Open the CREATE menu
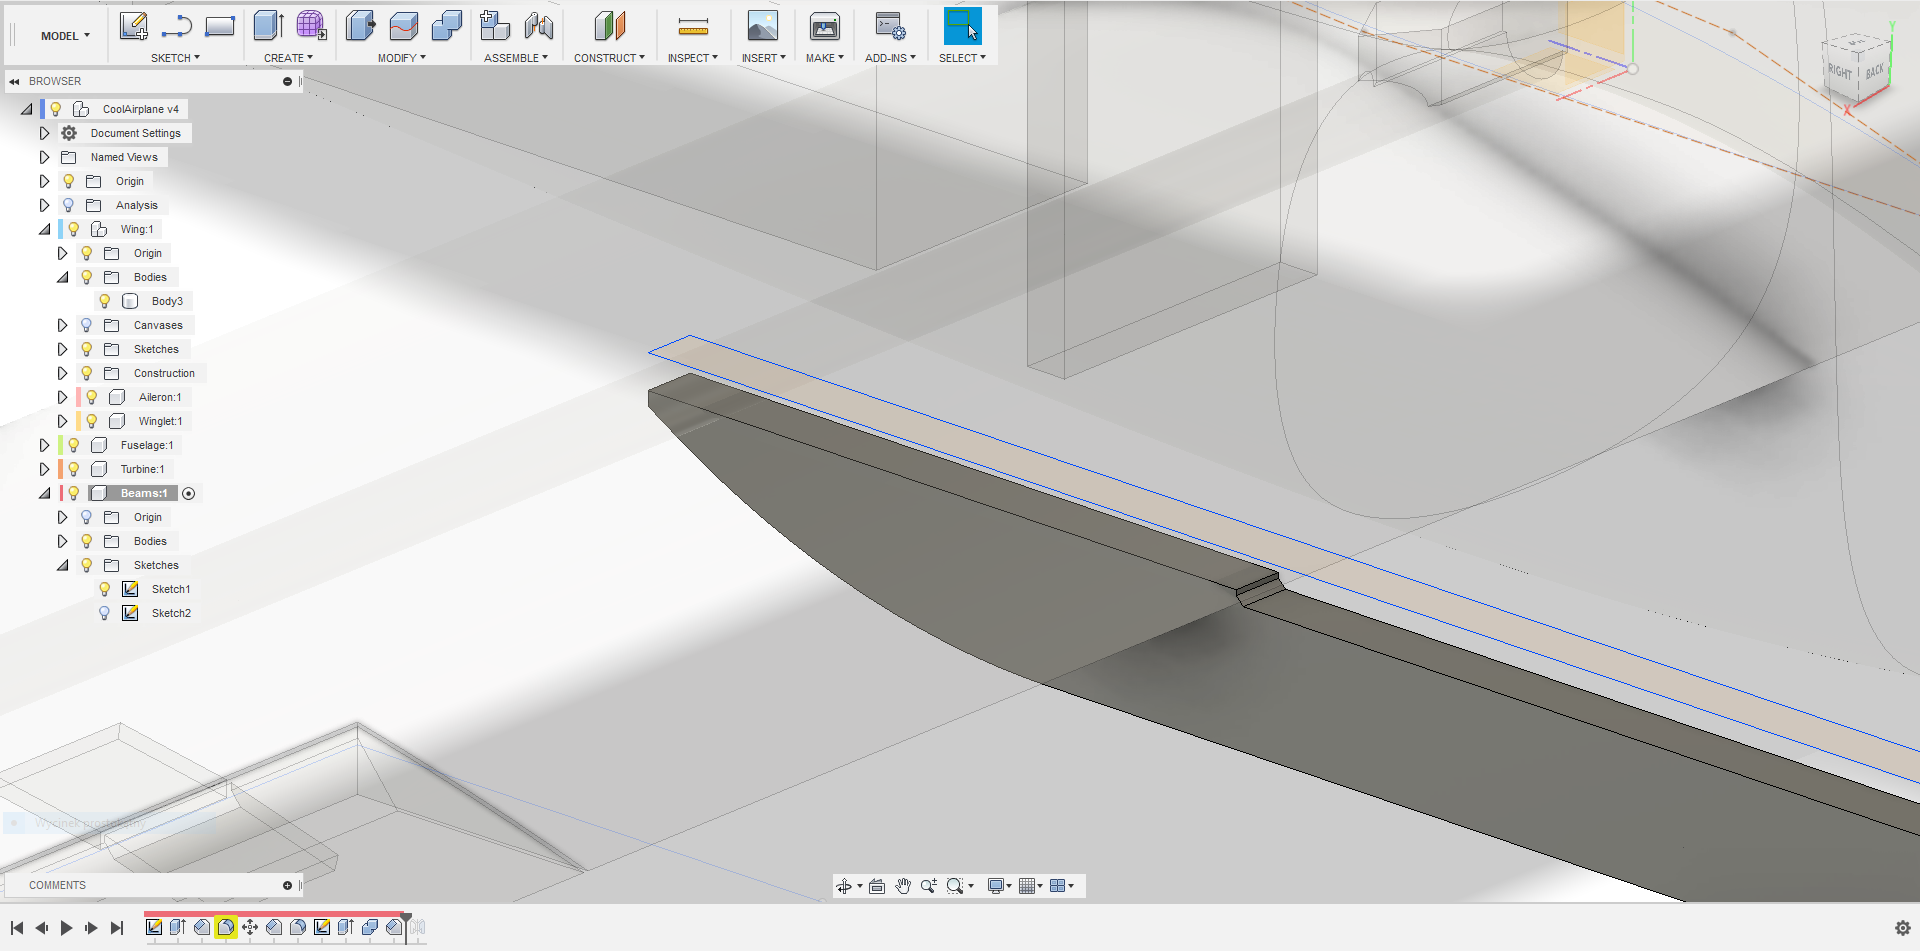The width and height of the screenshot is (1920, 951). click(288, 58)
